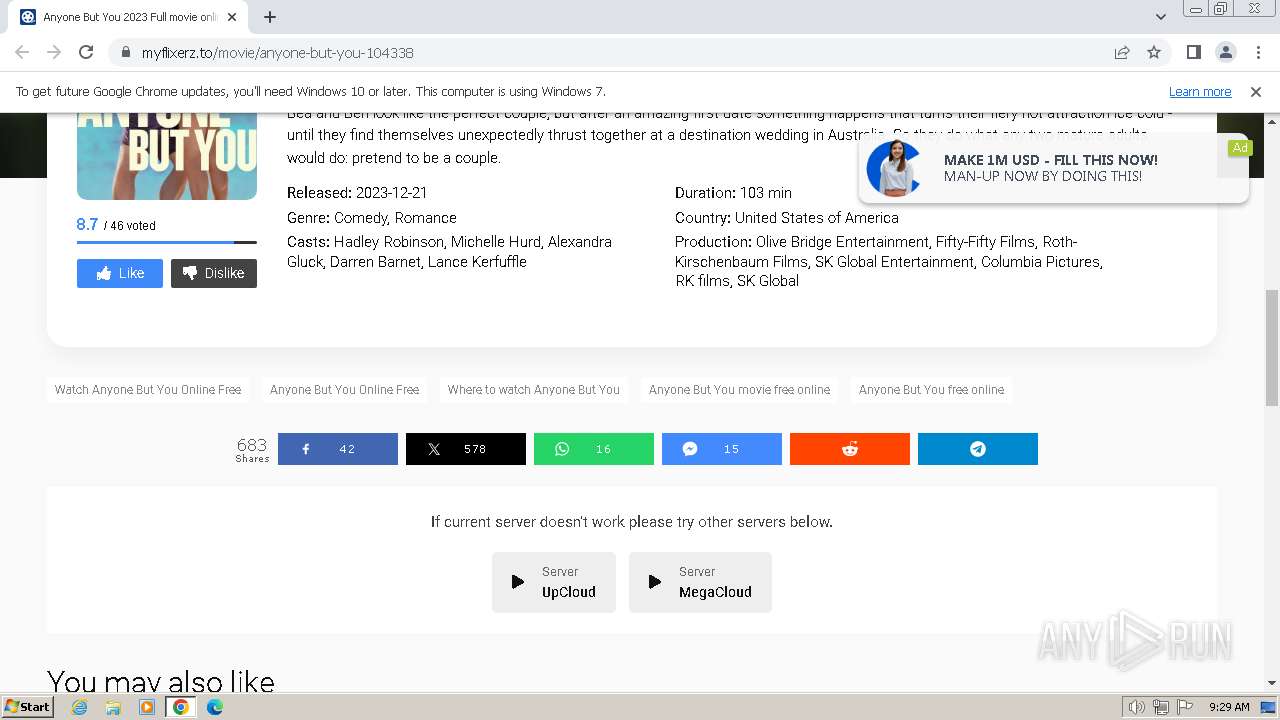This screenshot has width=1280, height=720.
Task: Click the ad woman avatar image
Action: tap(893, 168)
